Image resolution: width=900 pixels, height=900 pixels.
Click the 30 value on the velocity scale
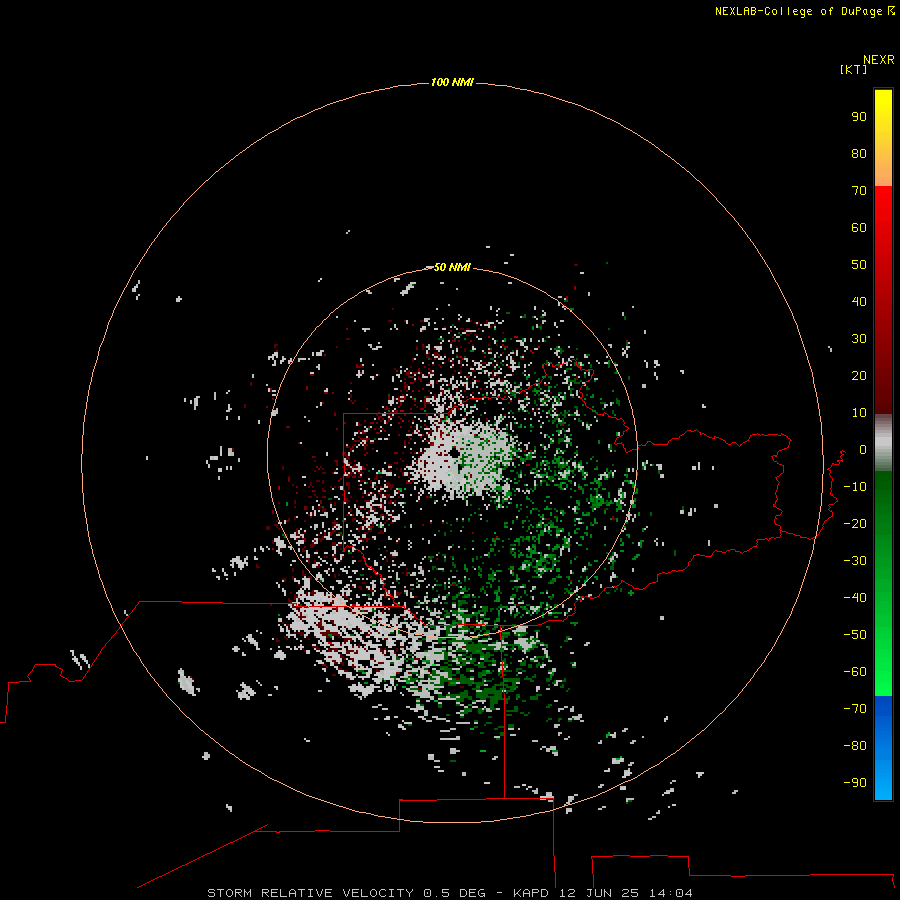point(859,339)
